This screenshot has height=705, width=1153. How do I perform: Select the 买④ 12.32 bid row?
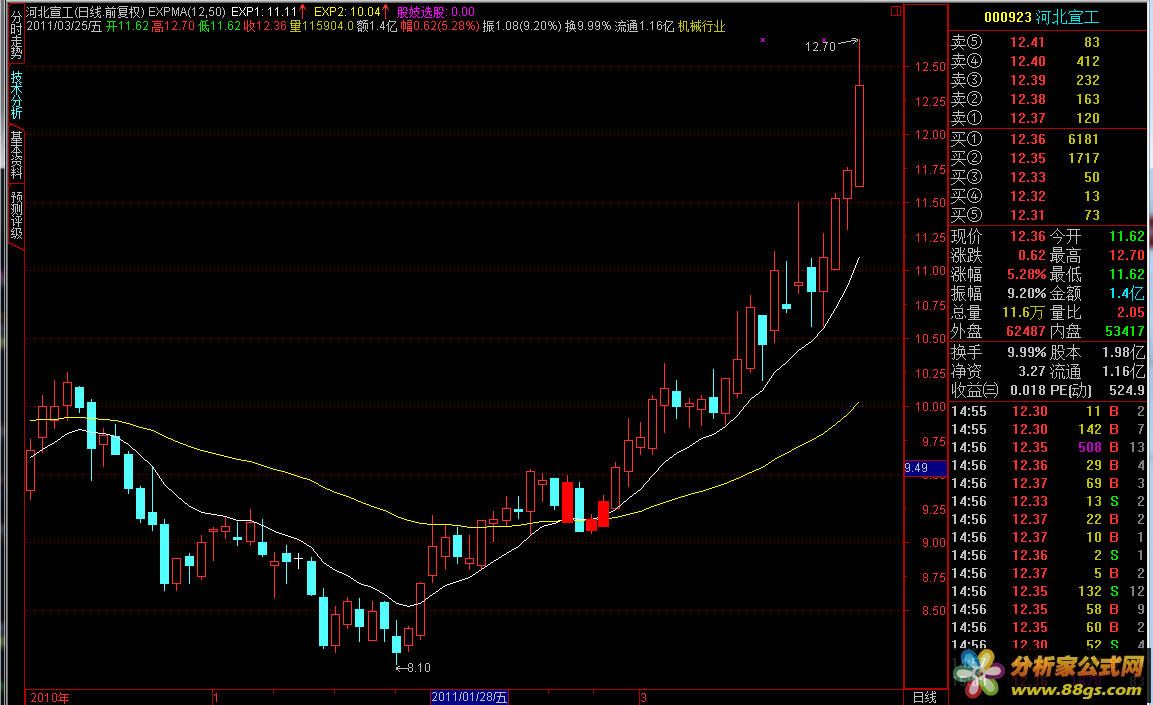[1047, 196]
